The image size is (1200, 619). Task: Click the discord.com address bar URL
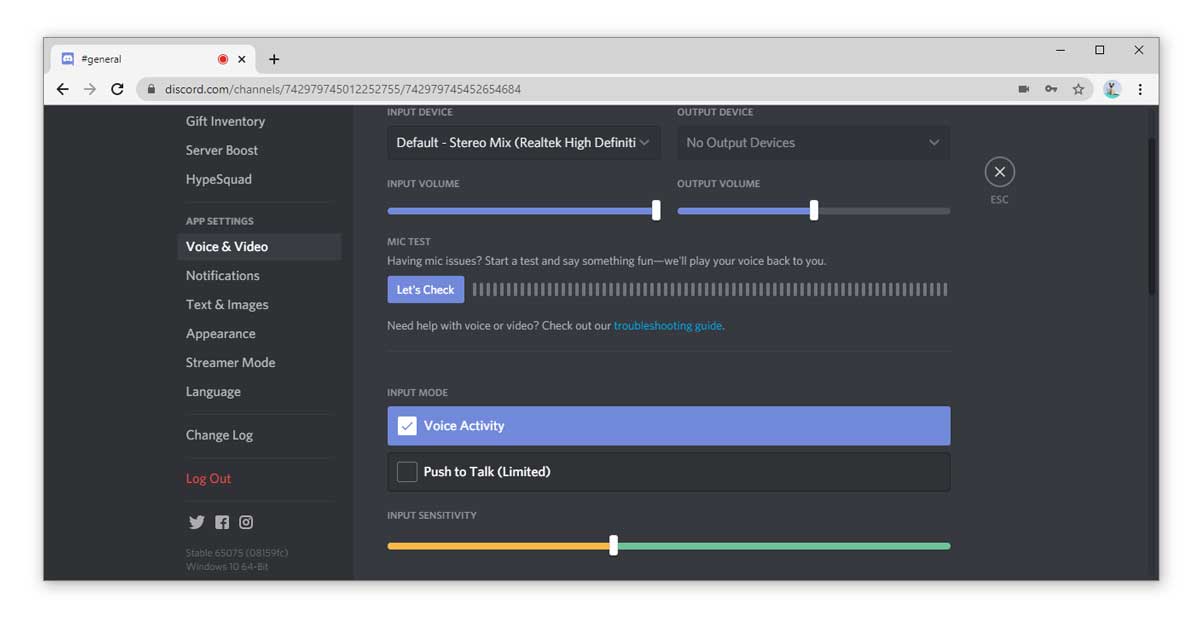coord(343,89)
